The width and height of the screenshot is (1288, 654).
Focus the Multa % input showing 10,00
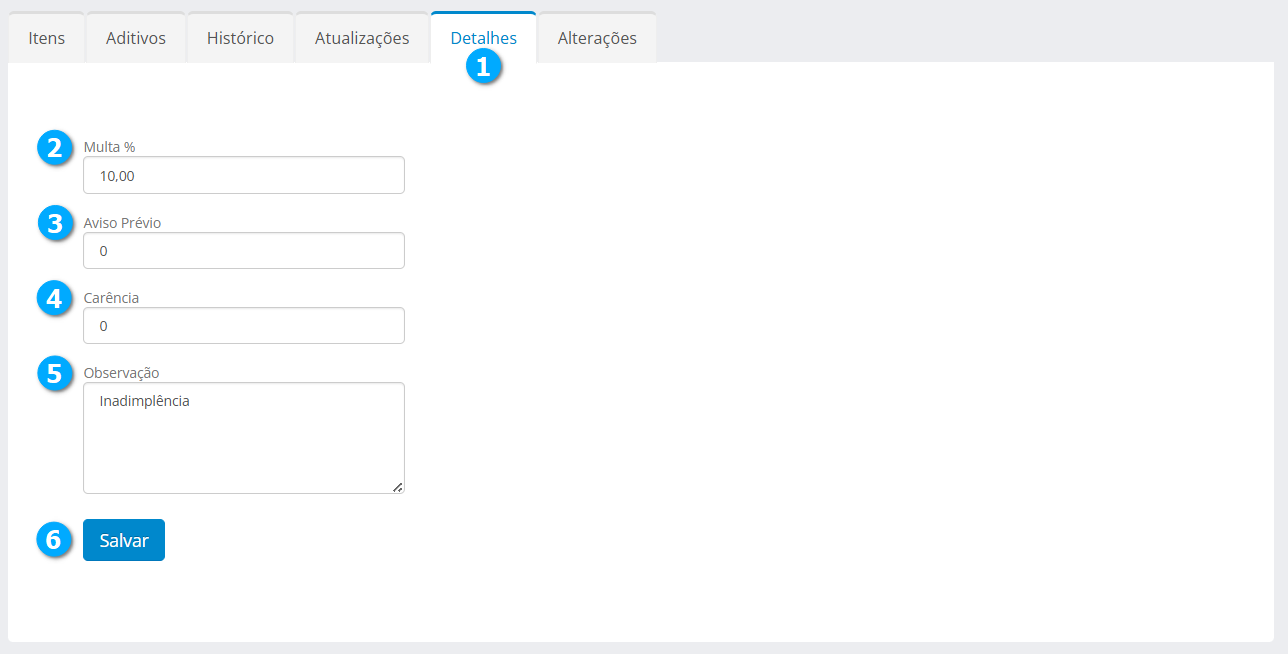(244, 176)
